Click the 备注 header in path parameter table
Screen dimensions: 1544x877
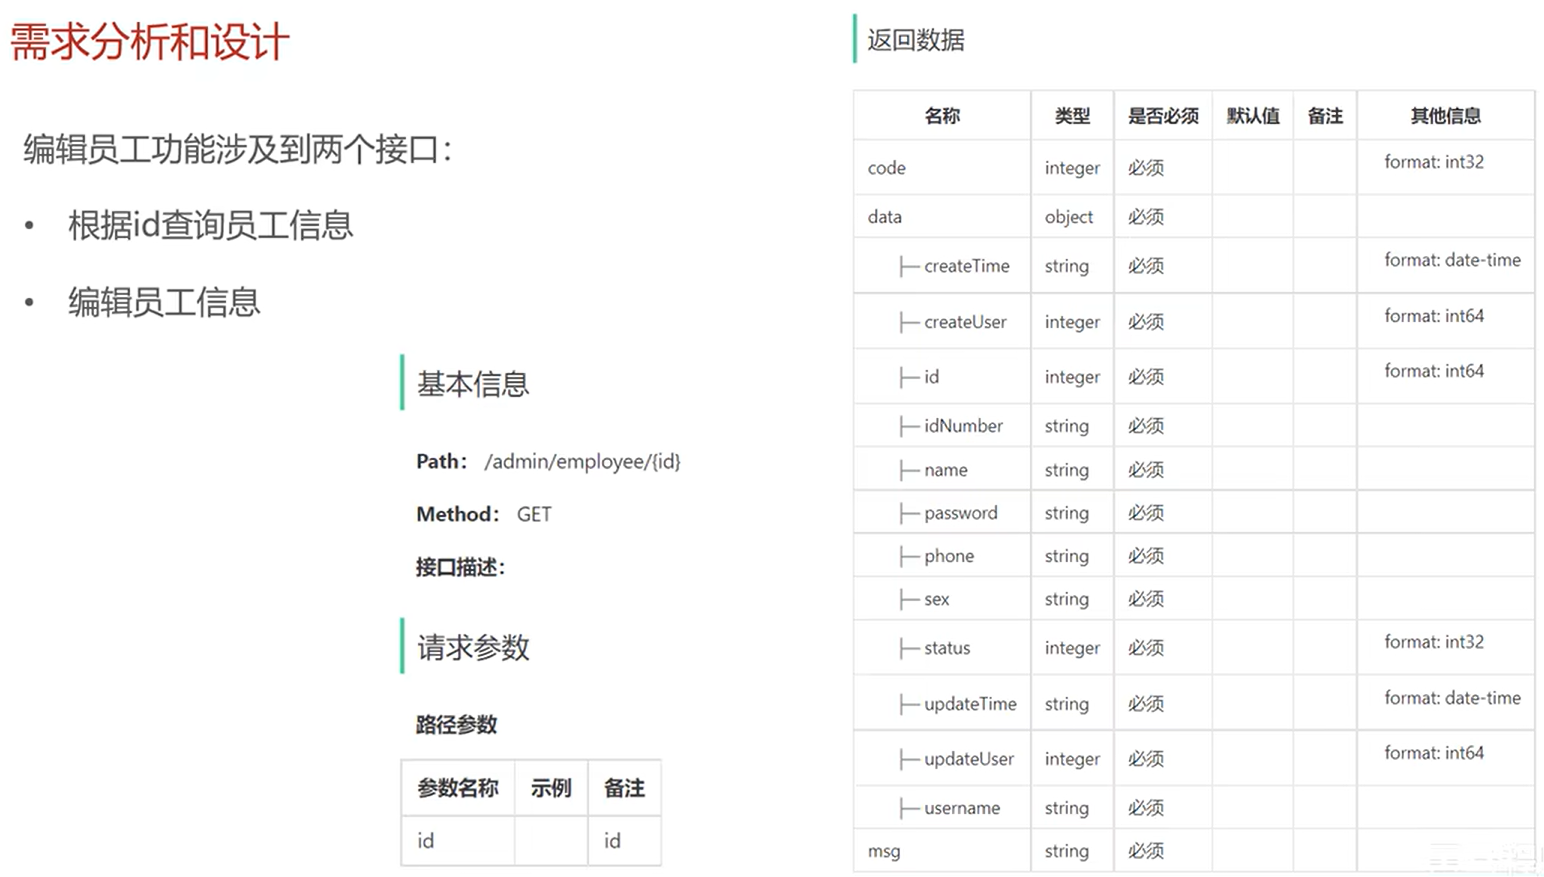(624, 788)
